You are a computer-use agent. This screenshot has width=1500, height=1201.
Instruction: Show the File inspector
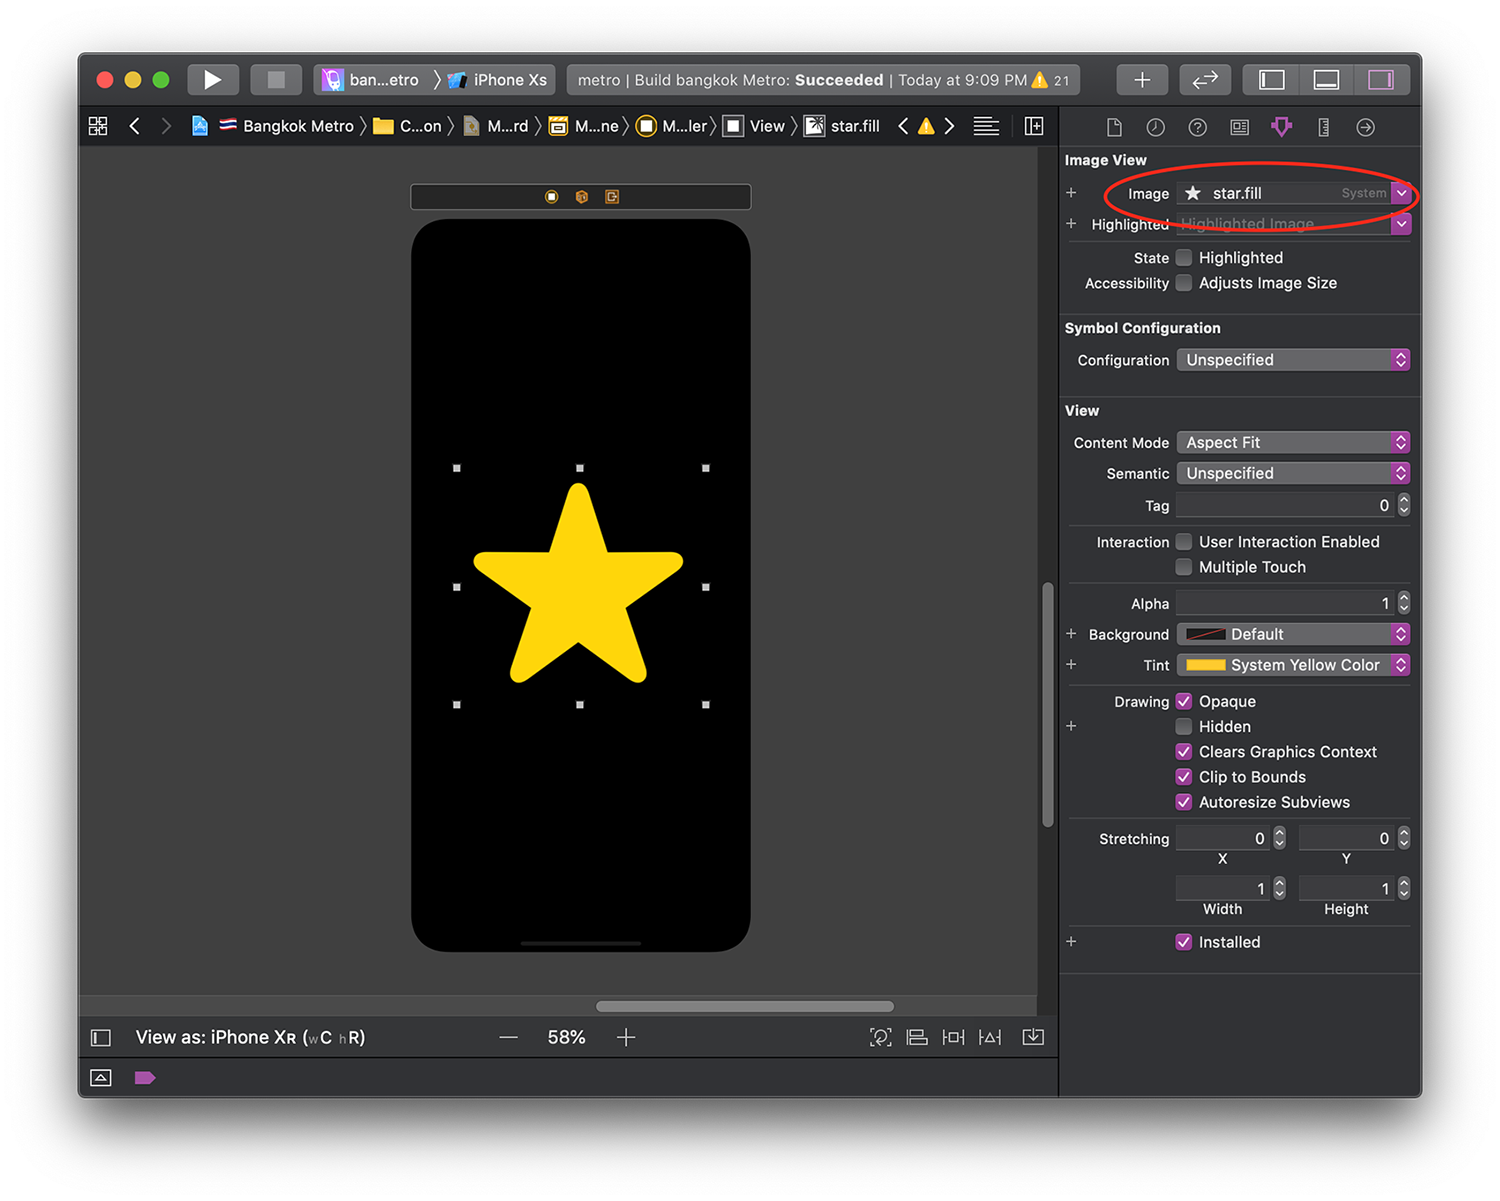1114,127
